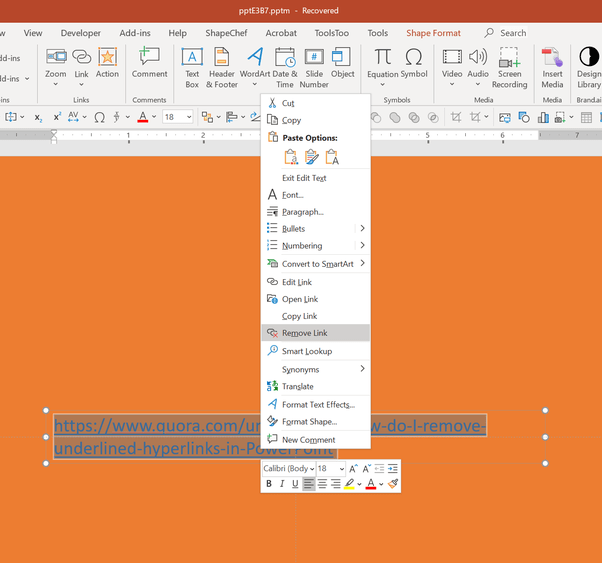The height and width of the screenshot is (563, 602).
Task: Click the Action star icon
Action: tap(107, 57)
